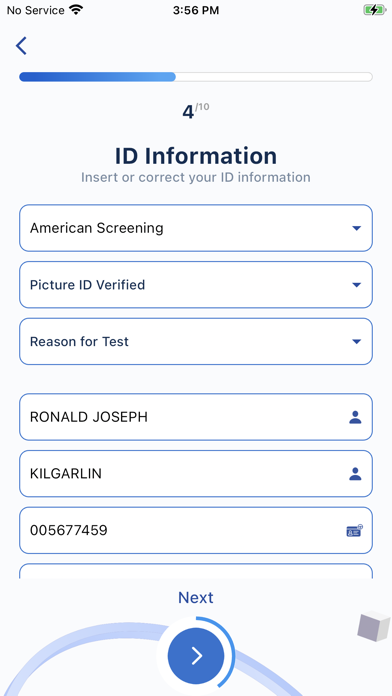Tap the ID Information heading
Image resolution: width=392 pixels, height=696 pixels.
pyautogui.click(x=196, y=156)
